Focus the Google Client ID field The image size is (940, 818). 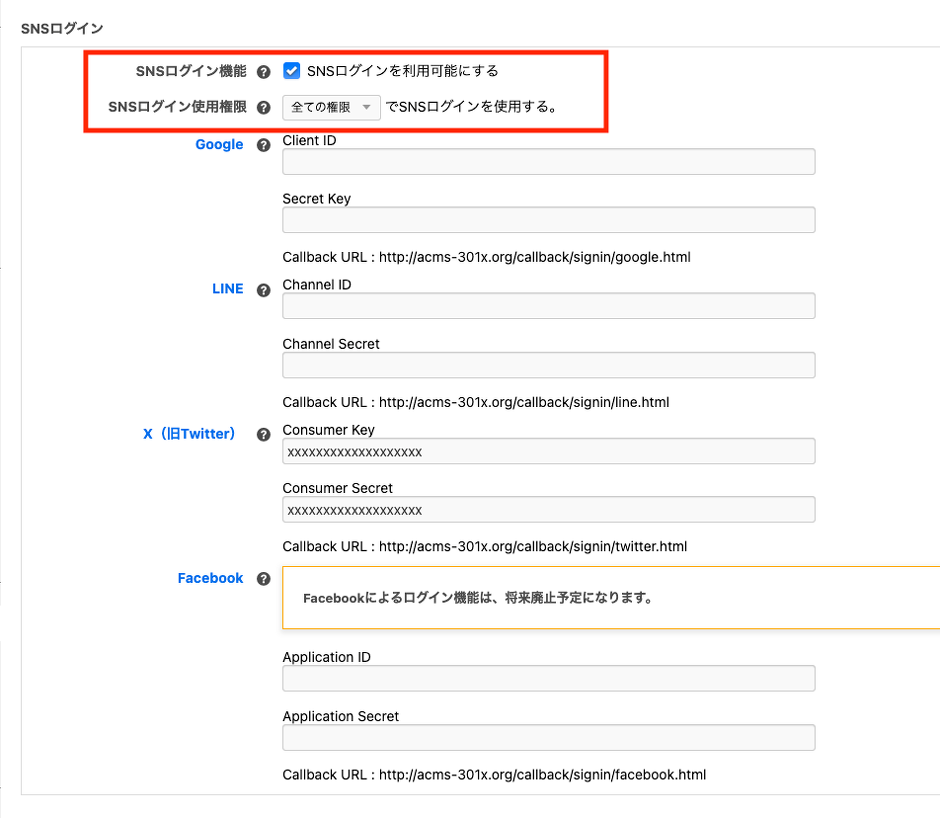[x=548, y=162]
